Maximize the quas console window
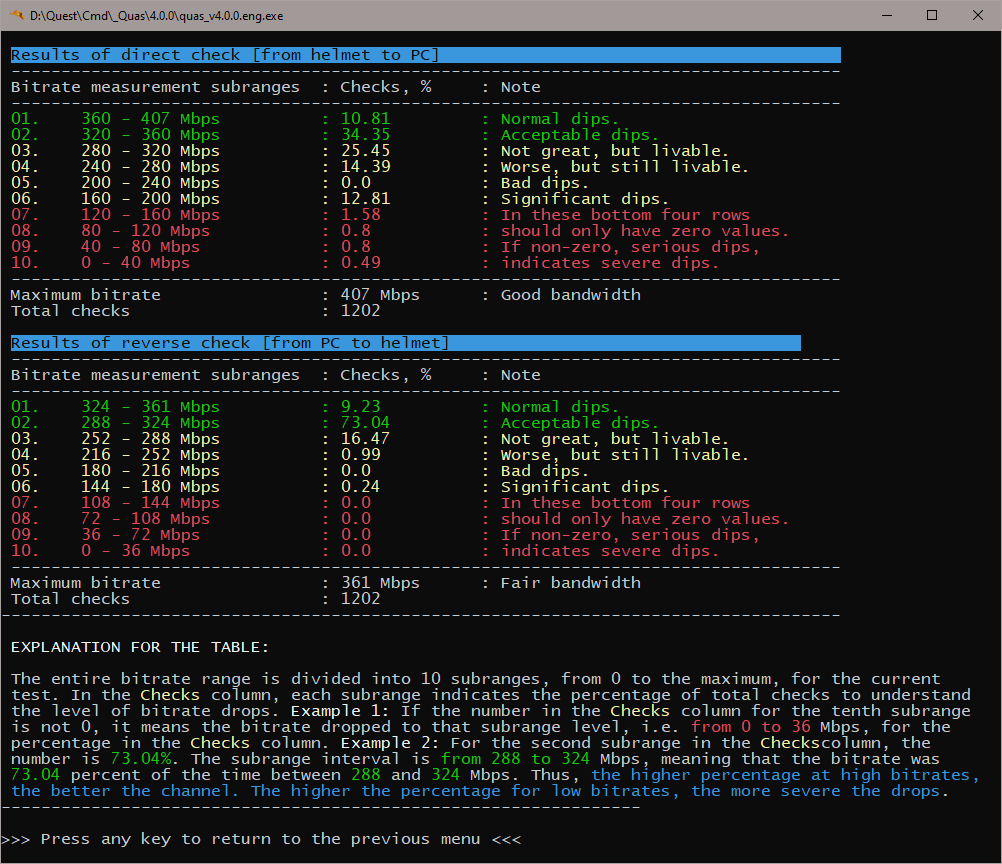 [932, 15]
